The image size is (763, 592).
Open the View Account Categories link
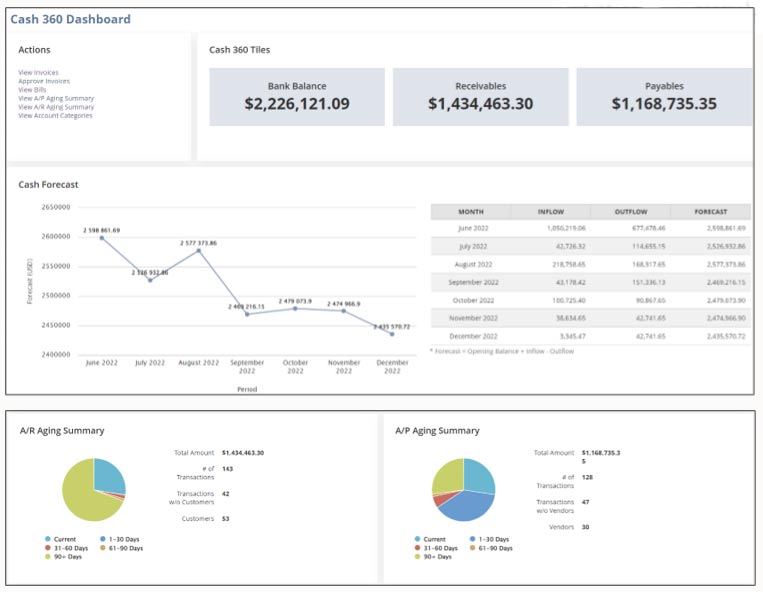55,116
